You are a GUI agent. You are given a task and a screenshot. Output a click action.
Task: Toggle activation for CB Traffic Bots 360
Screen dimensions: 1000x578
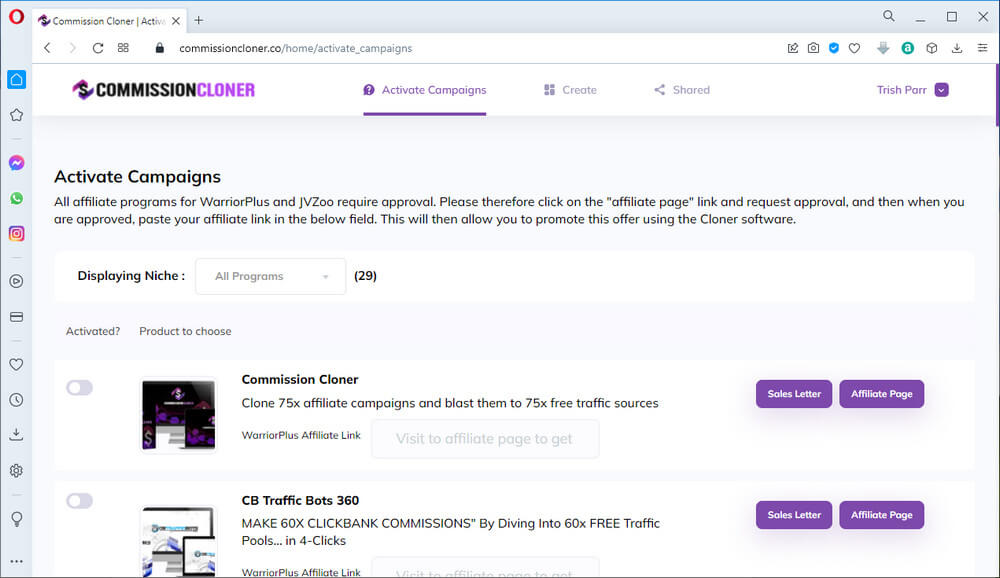point(80,501)
